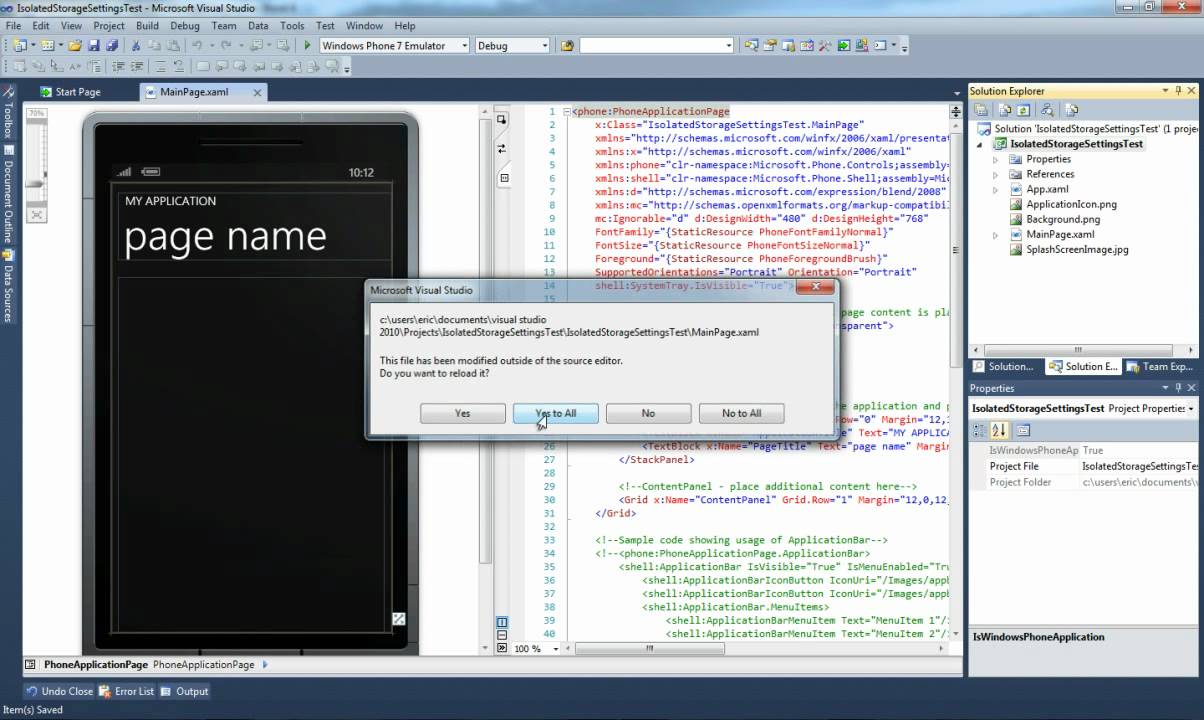Click the Cut scissors icon
The image size is (1204, 720).
point(135,46)
